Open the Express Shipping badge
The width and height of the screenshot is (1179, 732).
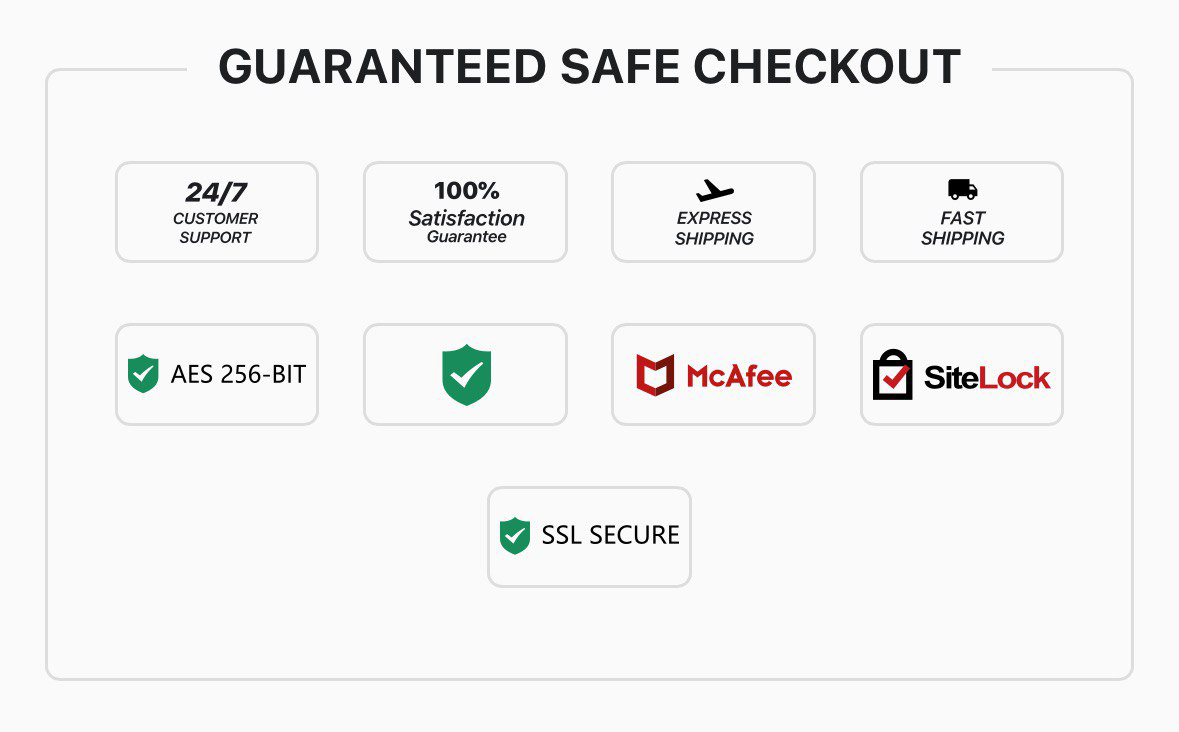(x=714, y=212)
